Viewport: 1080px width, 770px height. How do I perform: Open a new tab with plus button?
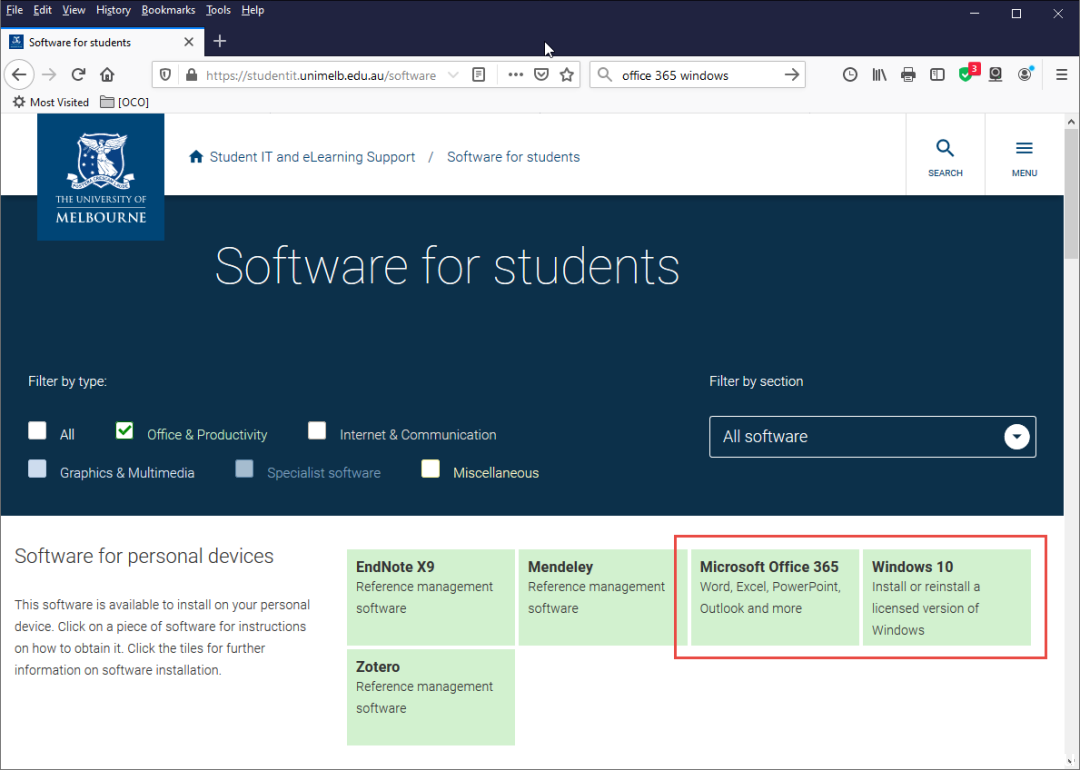pos(220,41)
